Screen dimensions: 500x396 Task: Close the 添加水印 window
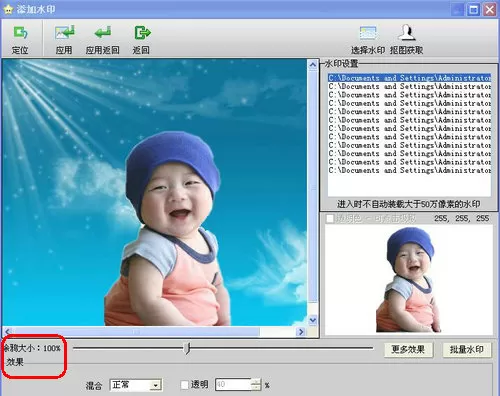pos(489,10)
